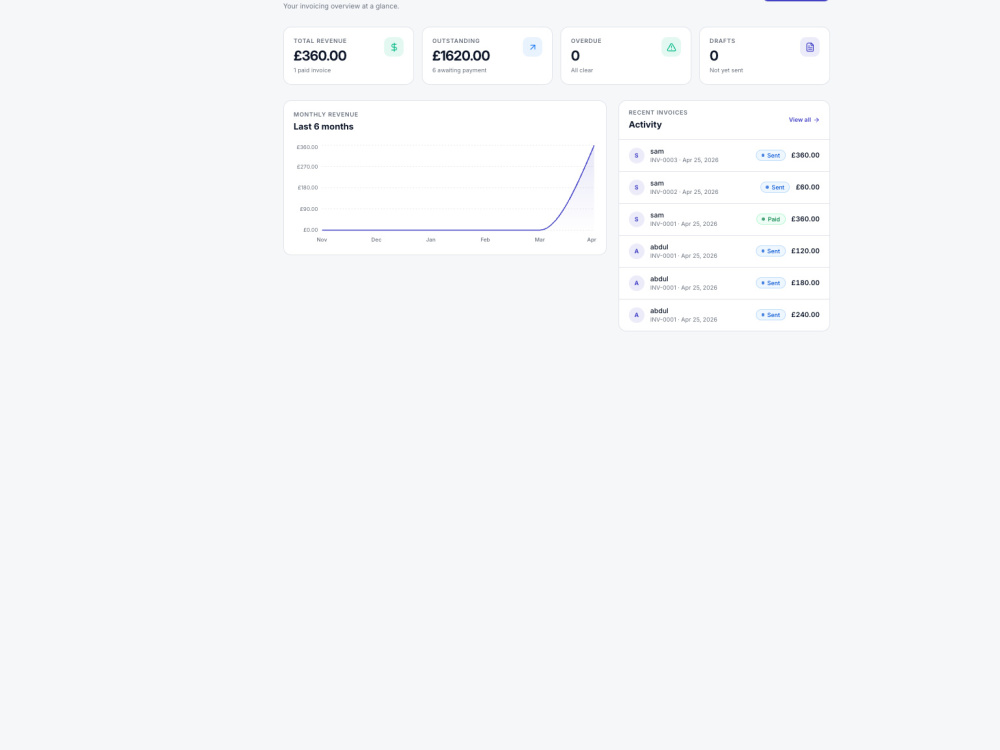Click the A avatar beside the £180.00 invoice
Image resolution: width=1000 pixels, height=750 pixels.
pyautogui.click(x=636, y=283)
